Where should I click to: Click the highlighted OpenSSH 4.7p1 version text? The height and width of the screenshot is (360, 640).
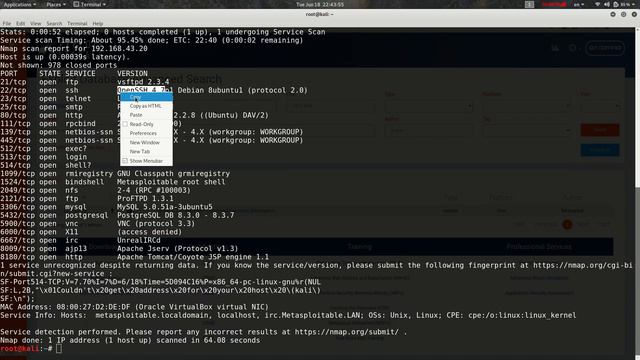(x=145, y=90)
